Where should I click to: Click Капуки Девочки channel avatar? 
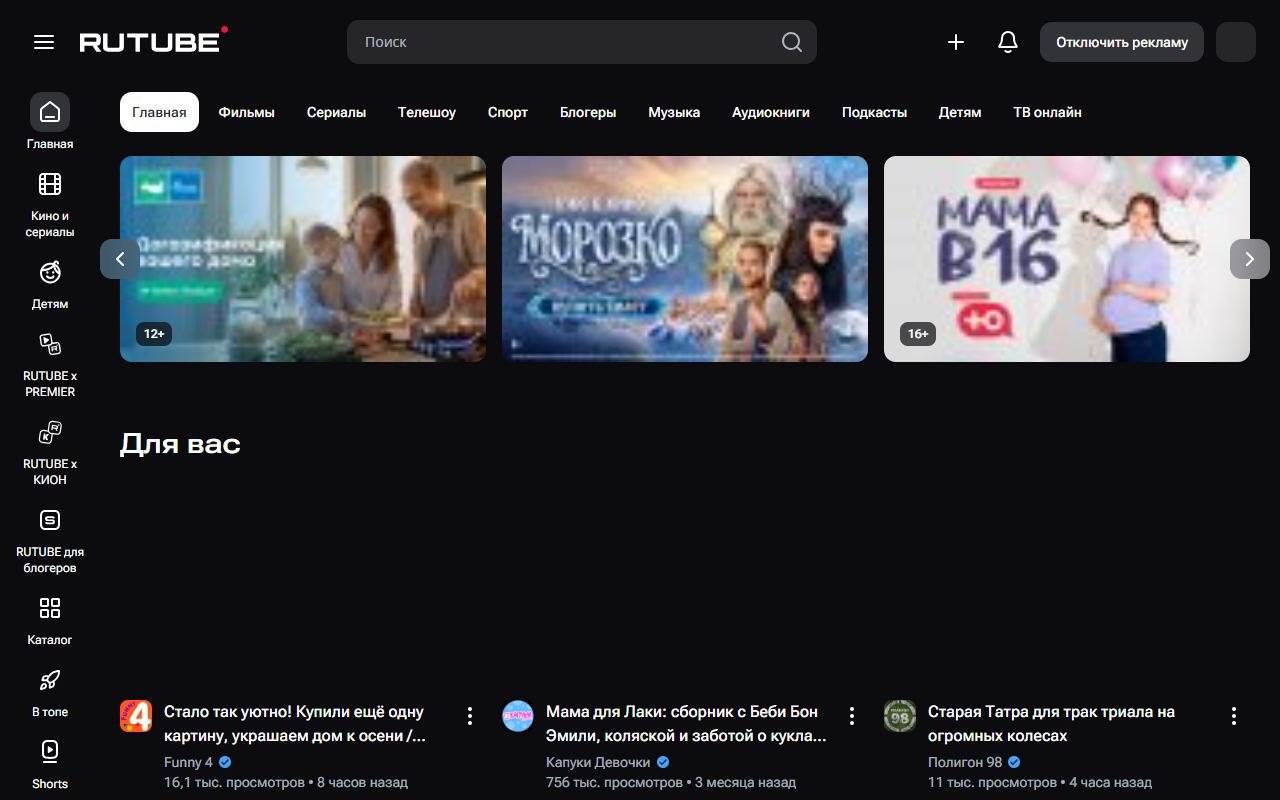click(x=518, y=716)
